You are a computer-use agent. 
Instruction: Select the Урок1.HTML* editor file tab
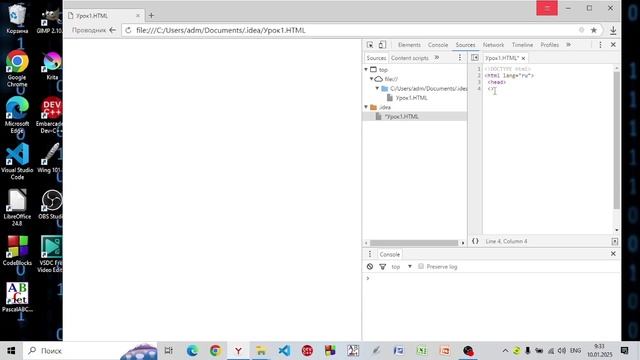click(x=502, y=58)
